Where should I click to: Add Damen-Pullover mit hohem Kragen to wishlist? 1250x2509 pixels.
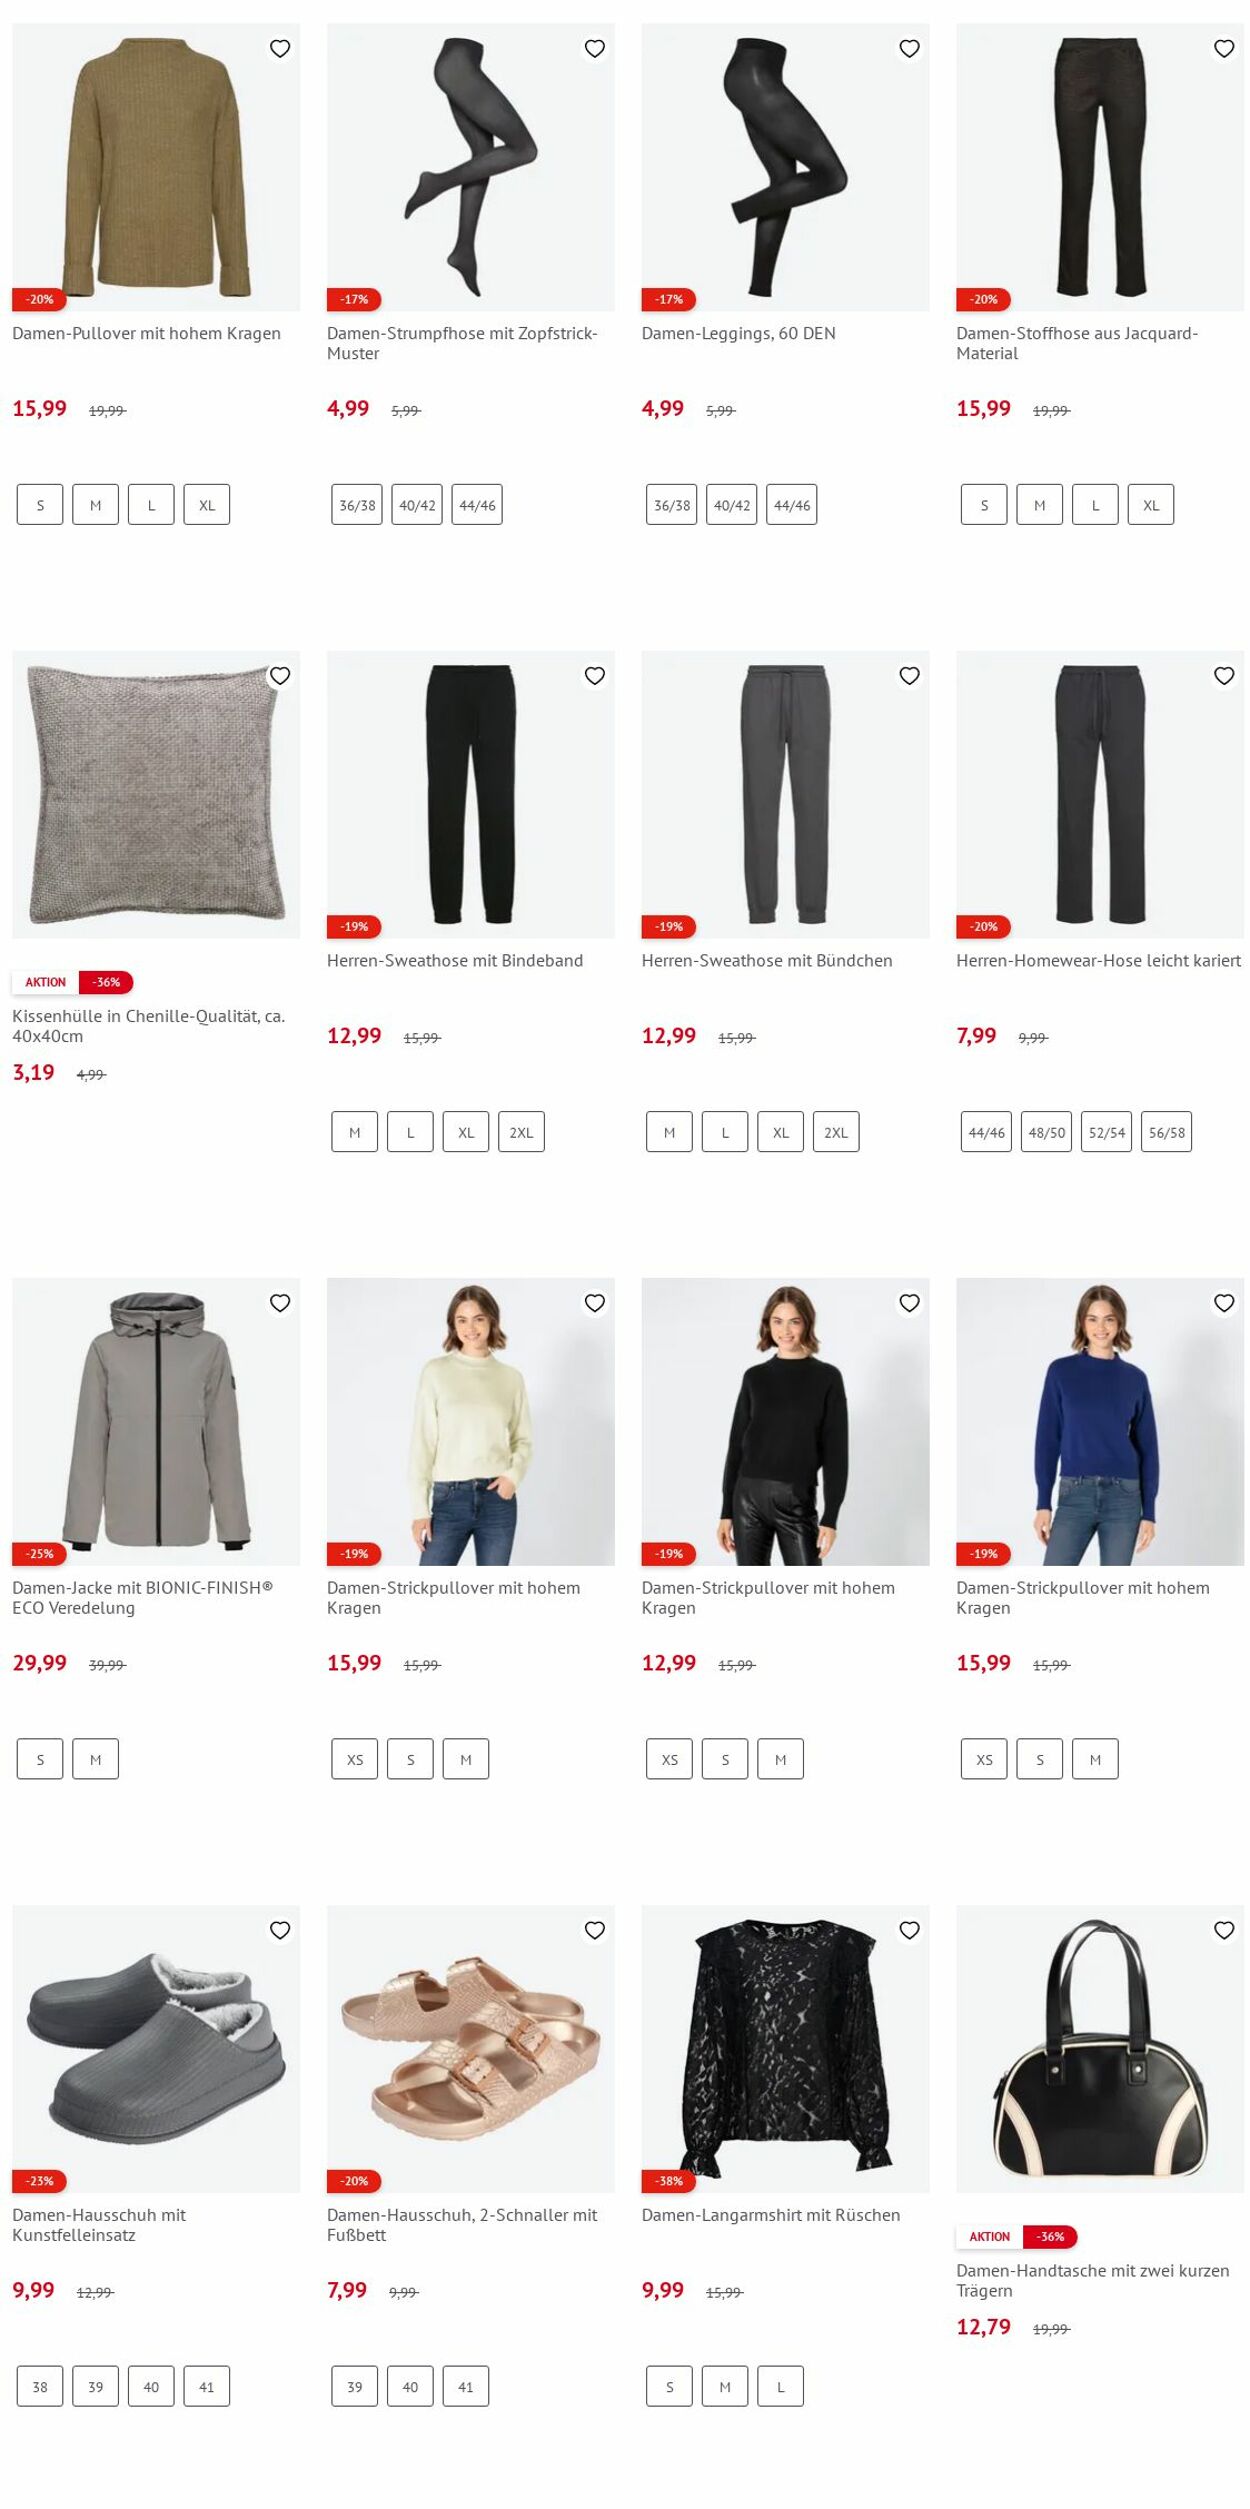click(x=280, y=48)
